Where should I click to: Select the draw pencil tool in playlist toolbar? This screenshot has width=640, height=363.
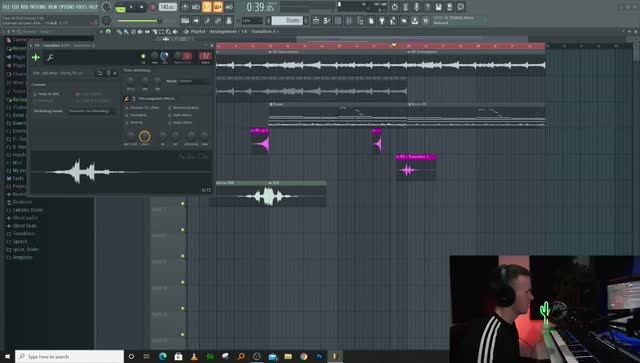pos(119,31)
